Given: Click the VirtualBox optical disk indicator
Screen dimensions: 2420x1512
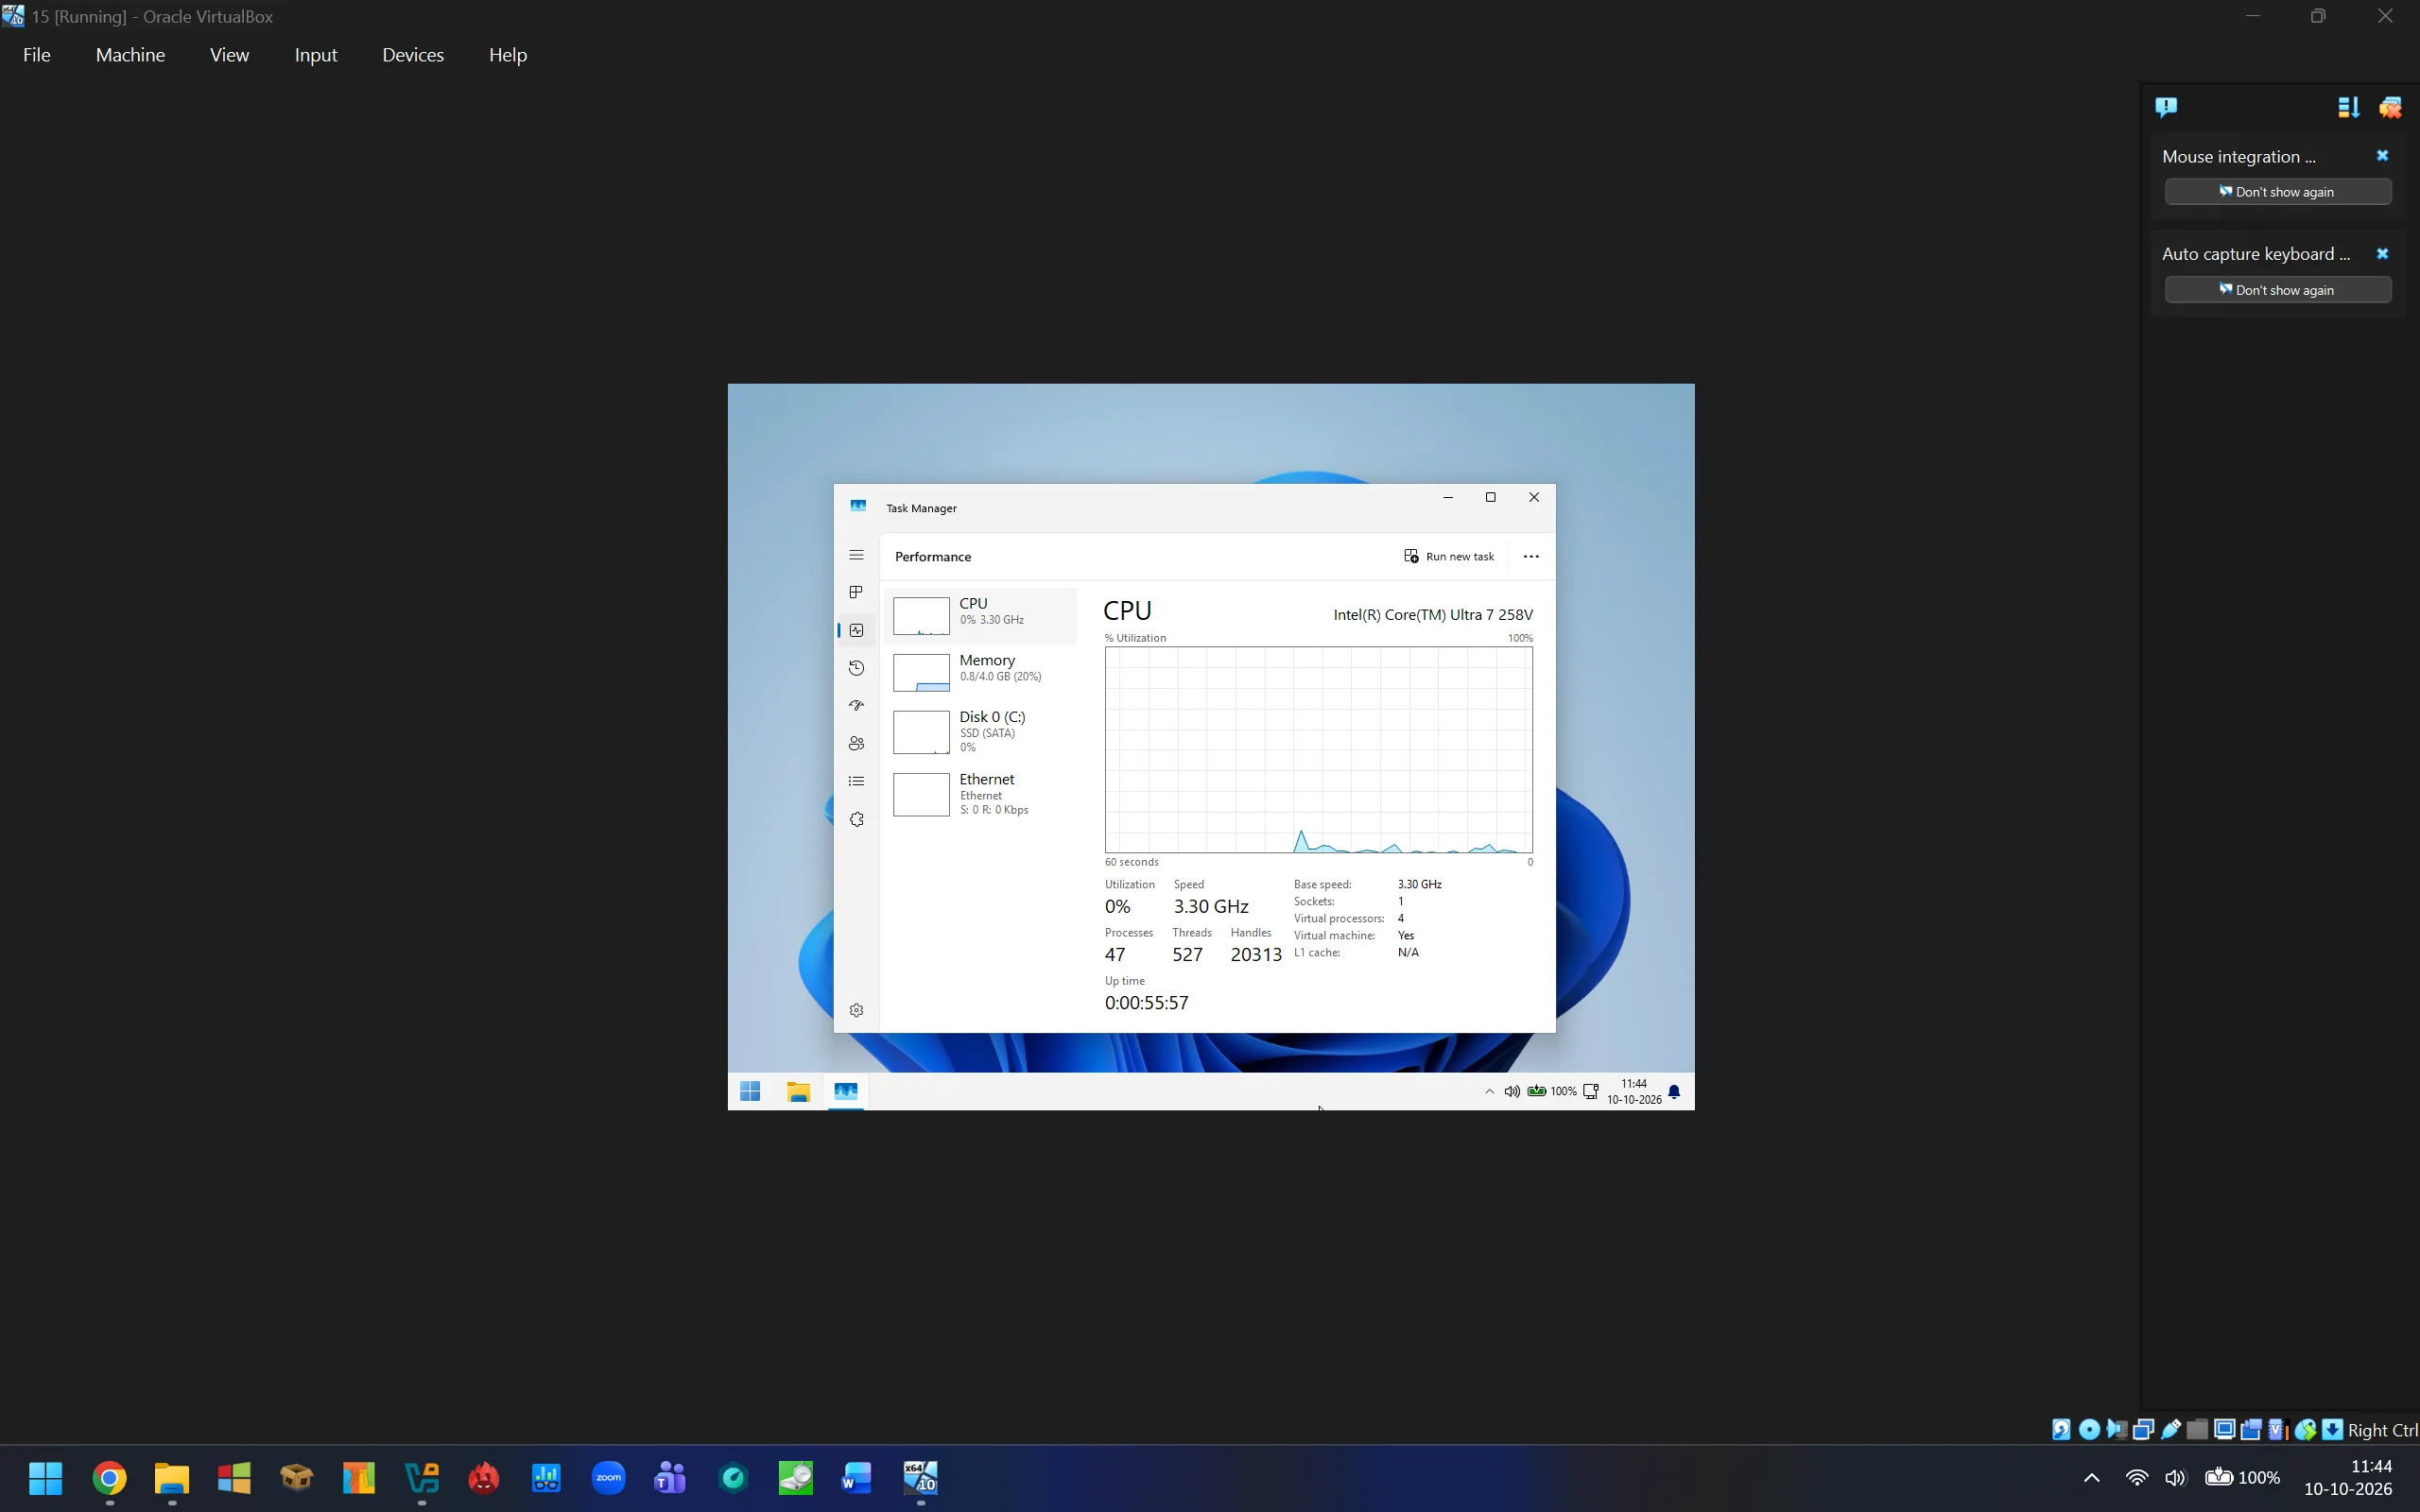Looking at the screenshot, I should click(2089, 1429).
